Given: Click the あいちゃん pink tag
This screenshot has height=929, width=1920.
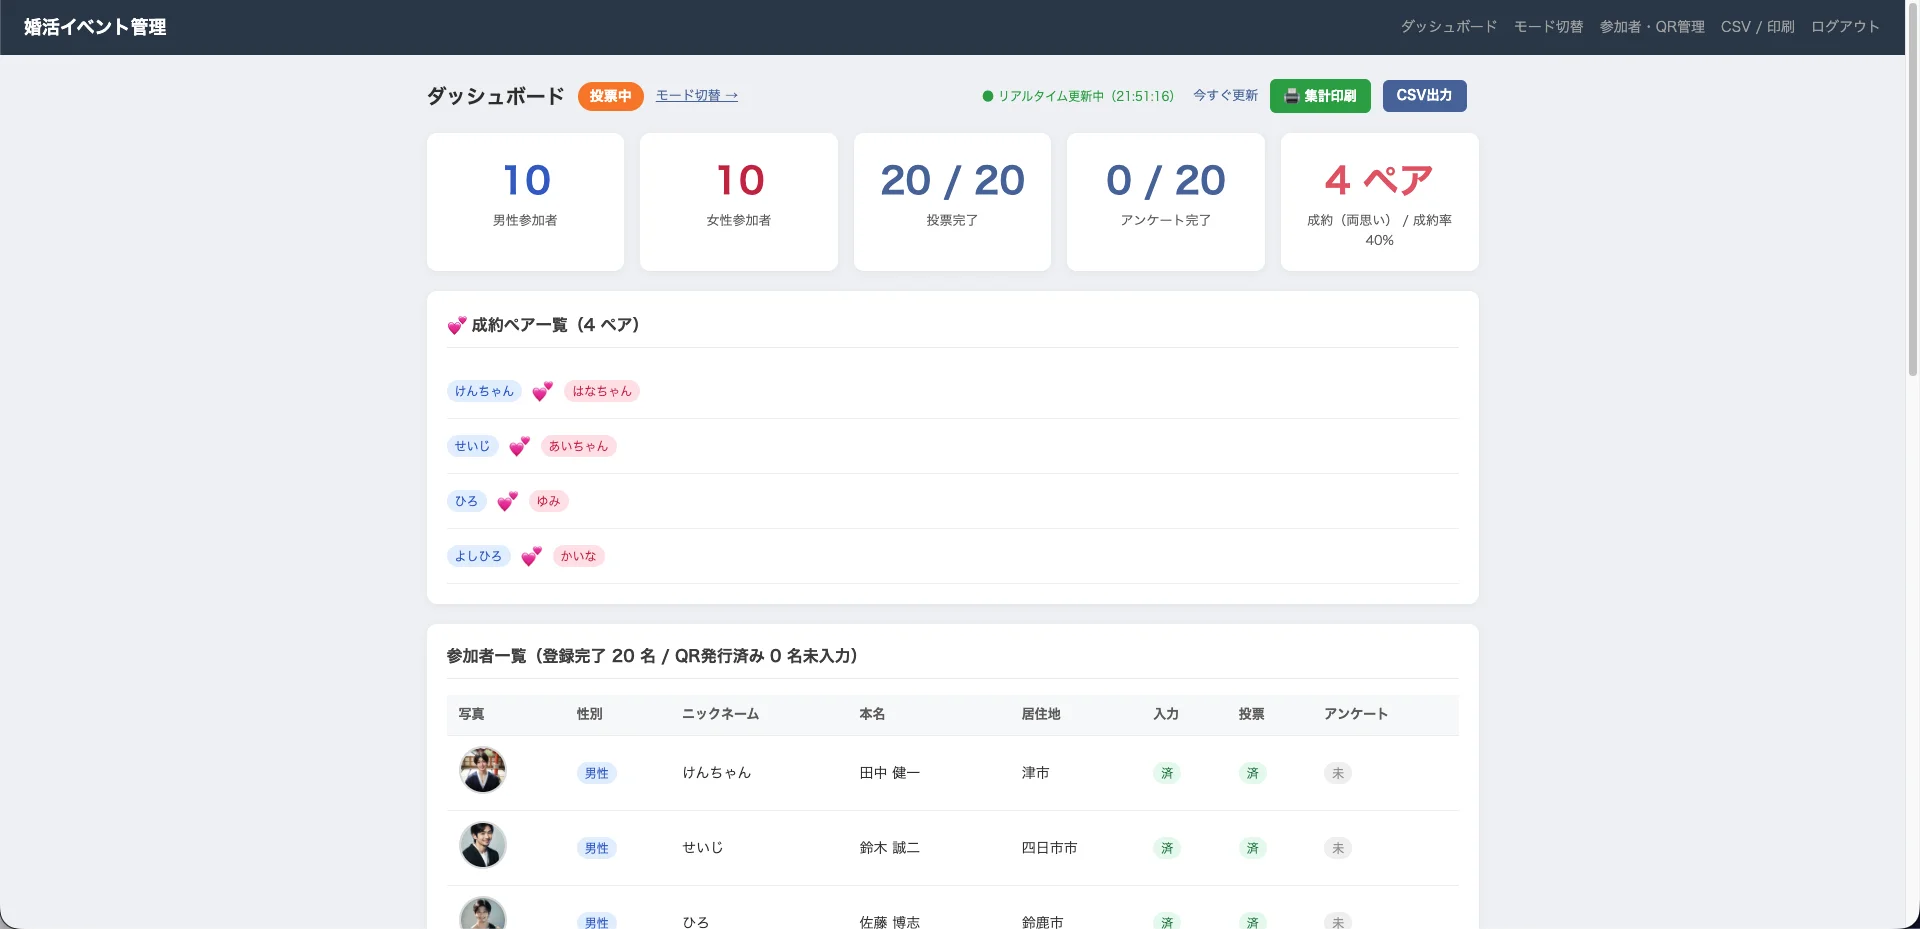Looking at the screenshot, I should coord(578,446).
